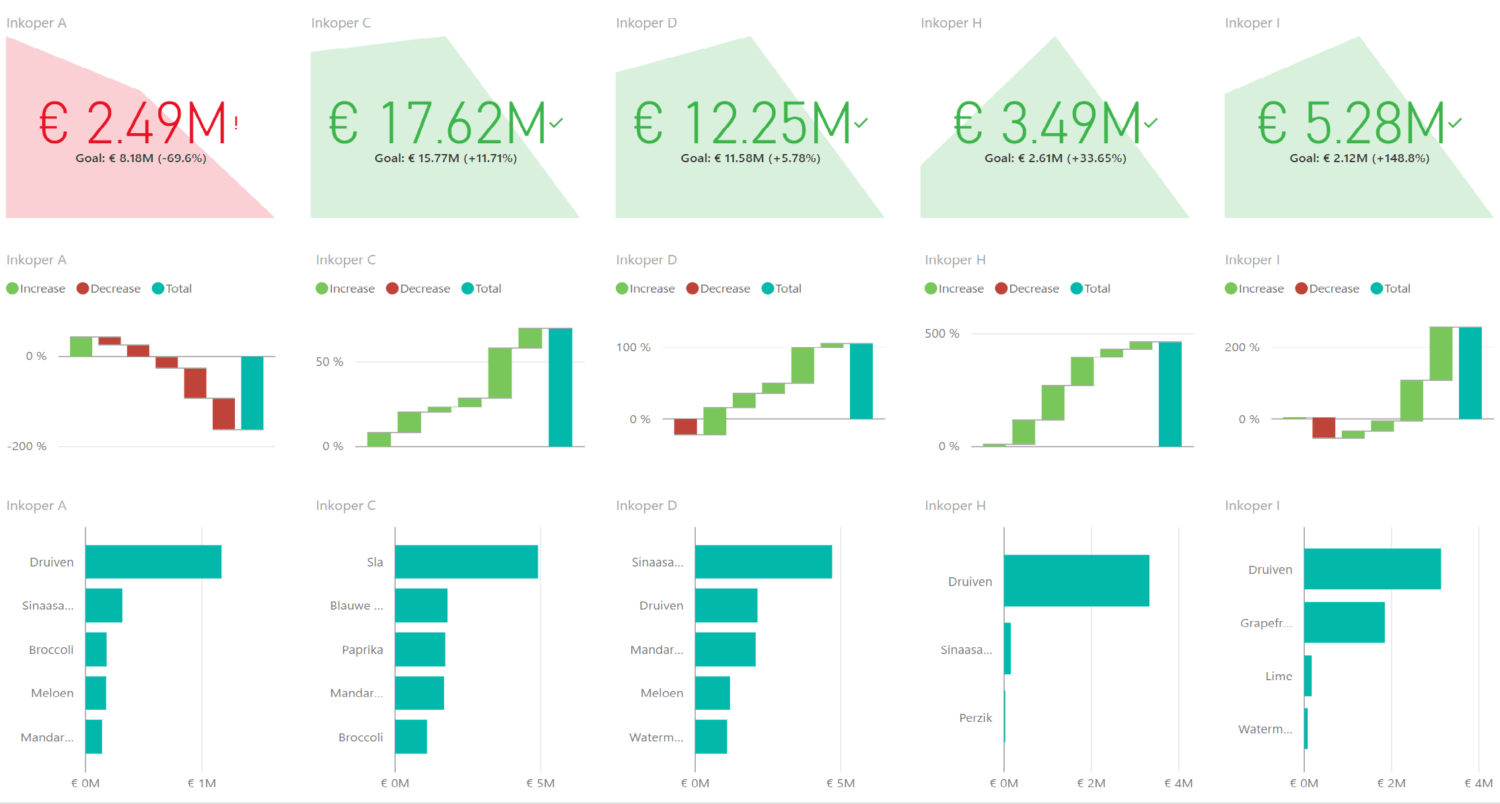Click the green Increase legend dot for Inkoper A
Image resolution: width=1500 pixels, height=804 pixels.
click(x=10, y=288)
